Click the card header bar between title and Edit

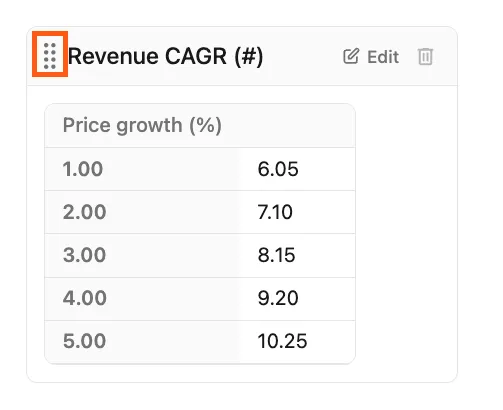pos(303,56)
